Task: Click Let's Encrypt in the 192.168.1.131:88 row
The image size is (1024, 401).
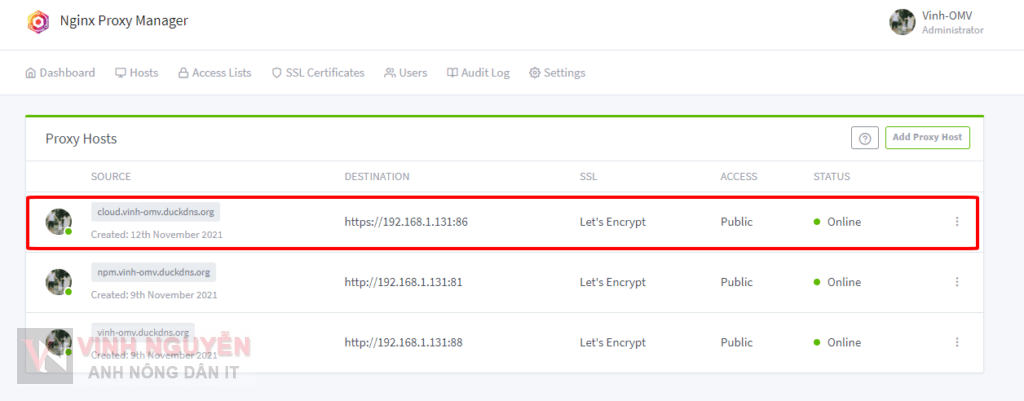Action: (613, 342)
